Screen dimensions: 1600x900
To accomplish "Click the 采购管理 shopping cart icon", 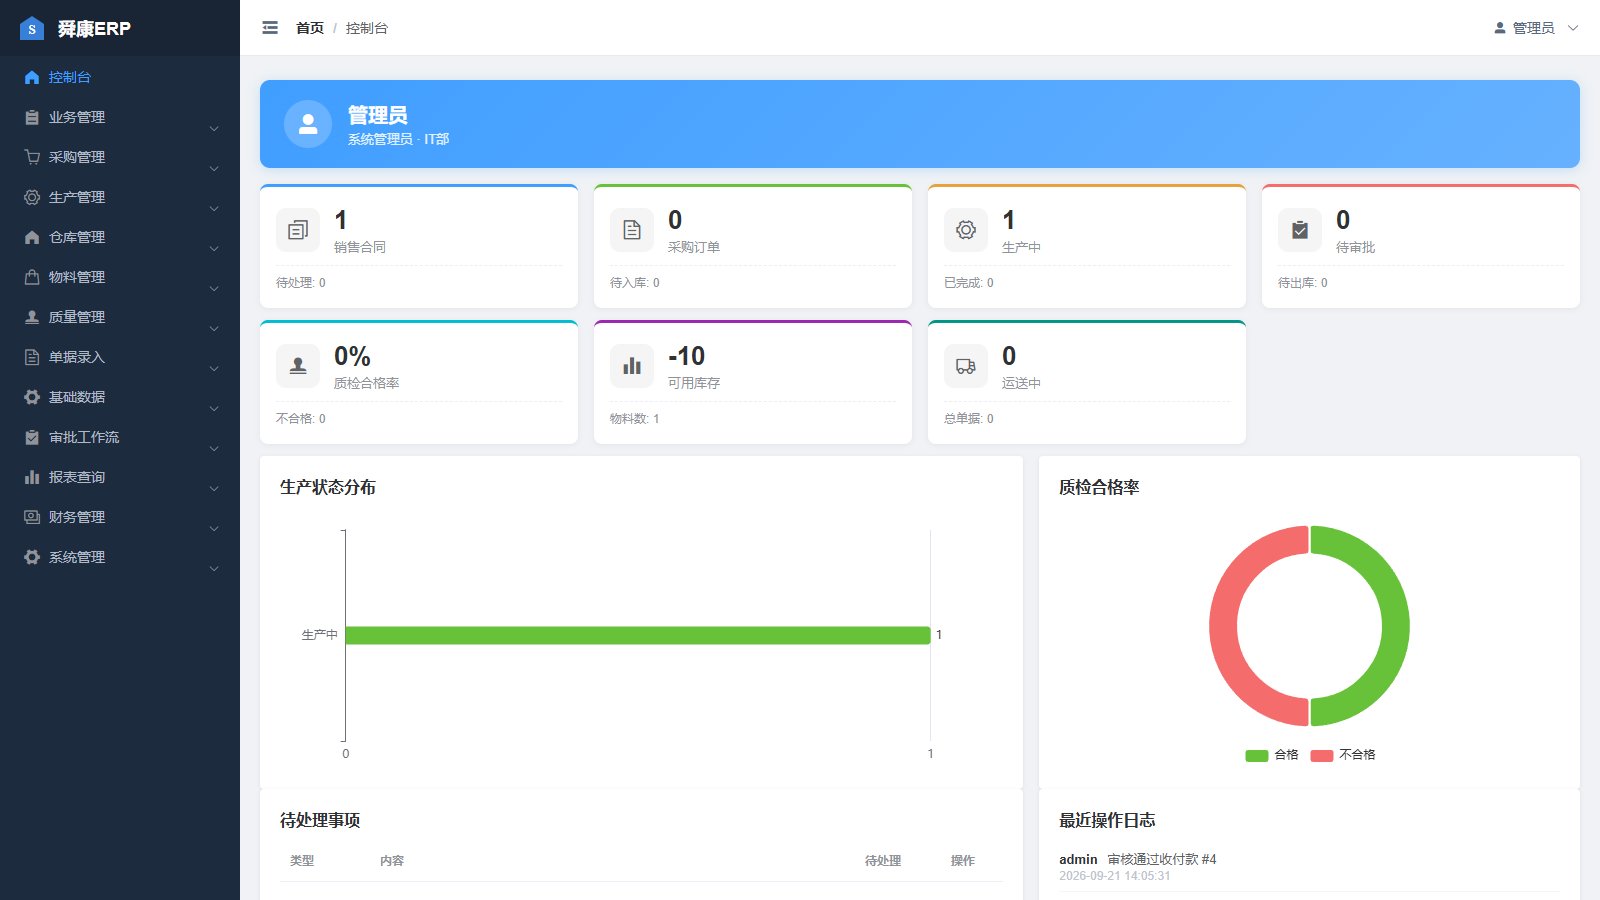I will pos(32,157).
